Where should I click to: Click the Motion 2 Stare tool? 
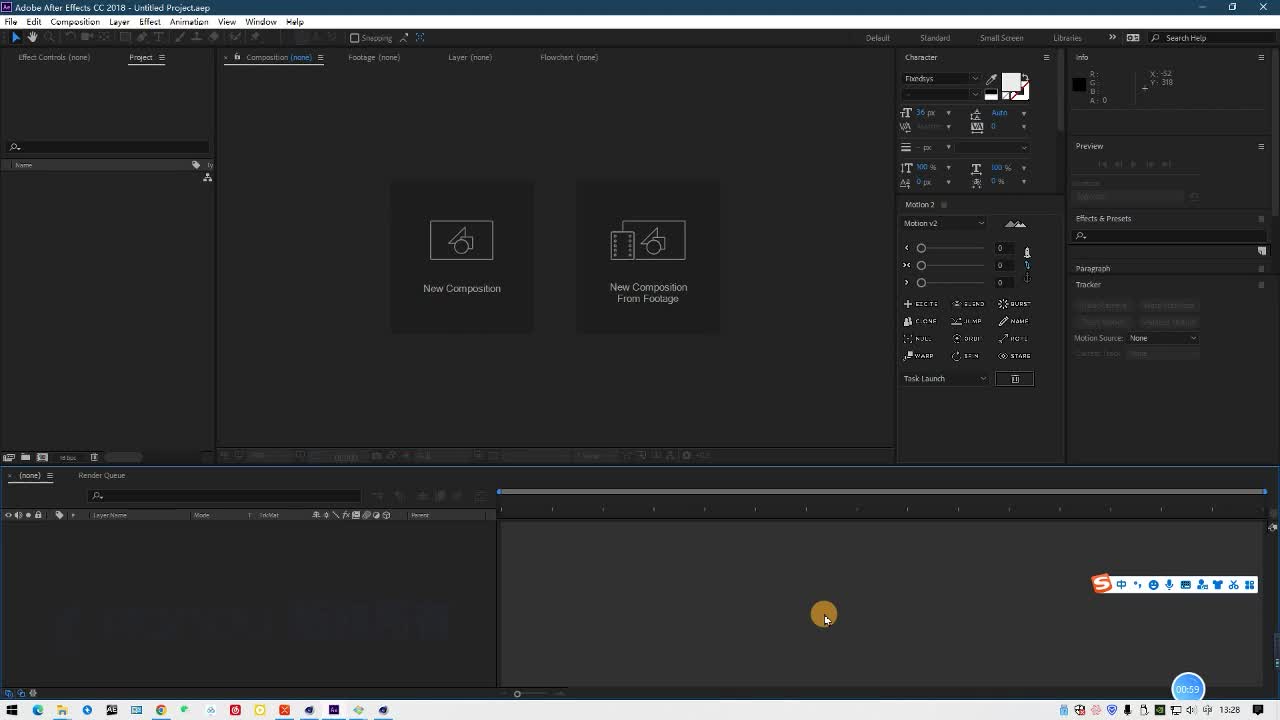(1015, 356)
